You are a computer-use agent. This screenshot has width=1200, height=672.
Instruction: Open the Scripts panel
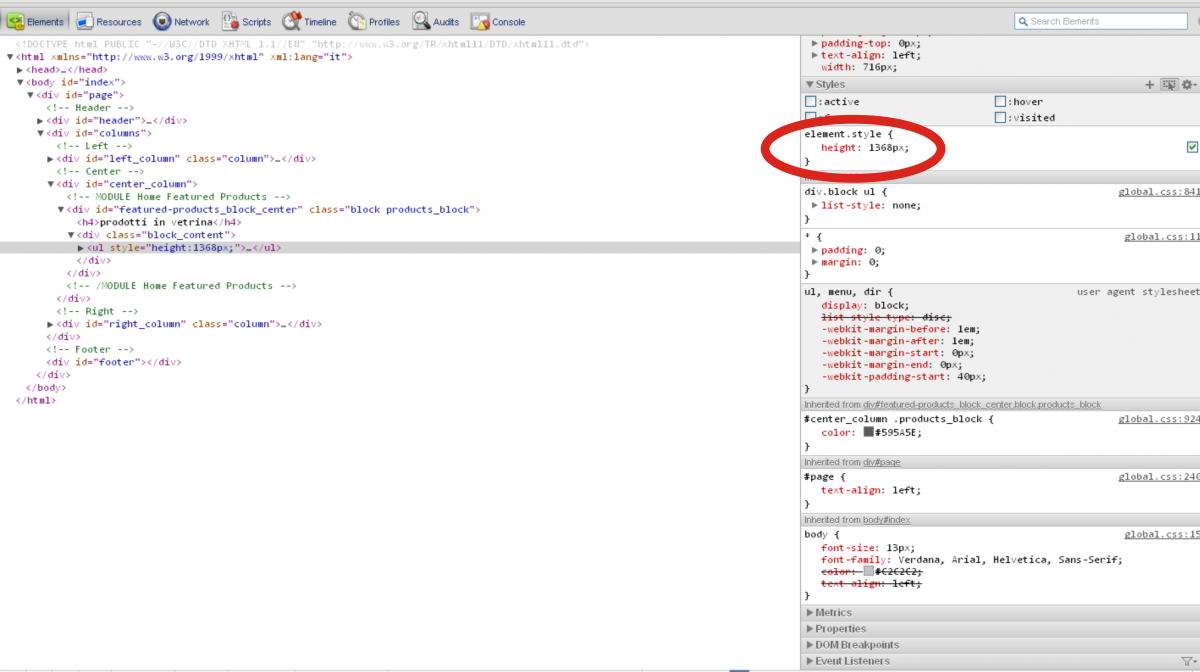click(246, 21)
